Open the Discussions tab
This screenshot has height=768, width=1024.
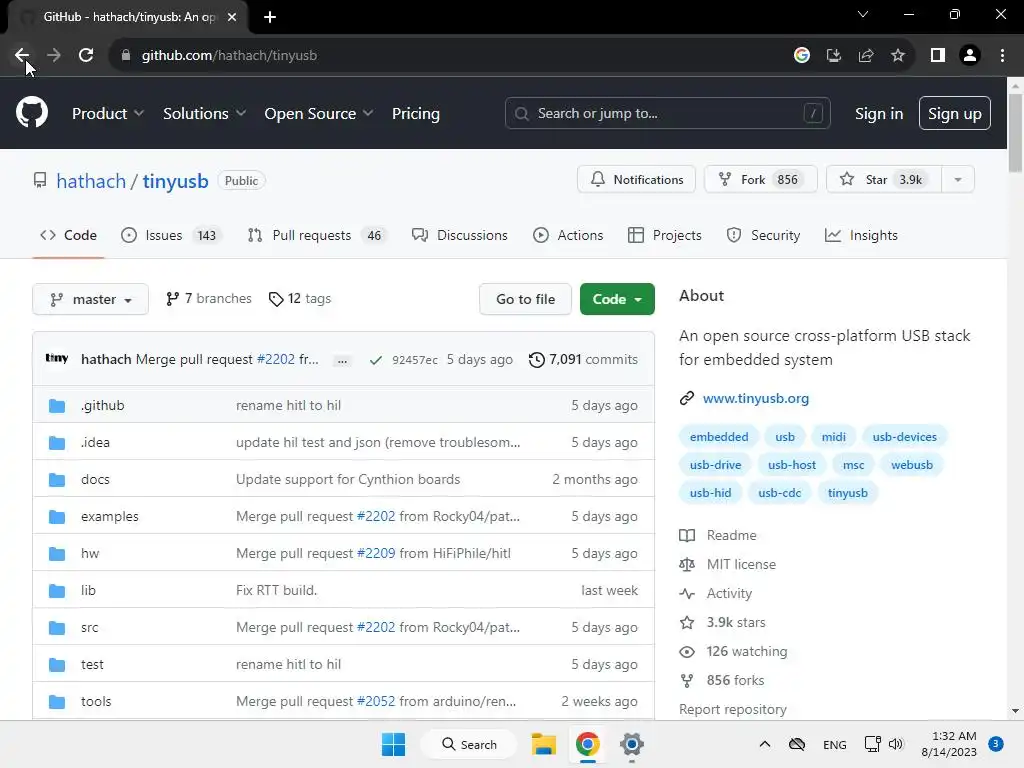460,235
